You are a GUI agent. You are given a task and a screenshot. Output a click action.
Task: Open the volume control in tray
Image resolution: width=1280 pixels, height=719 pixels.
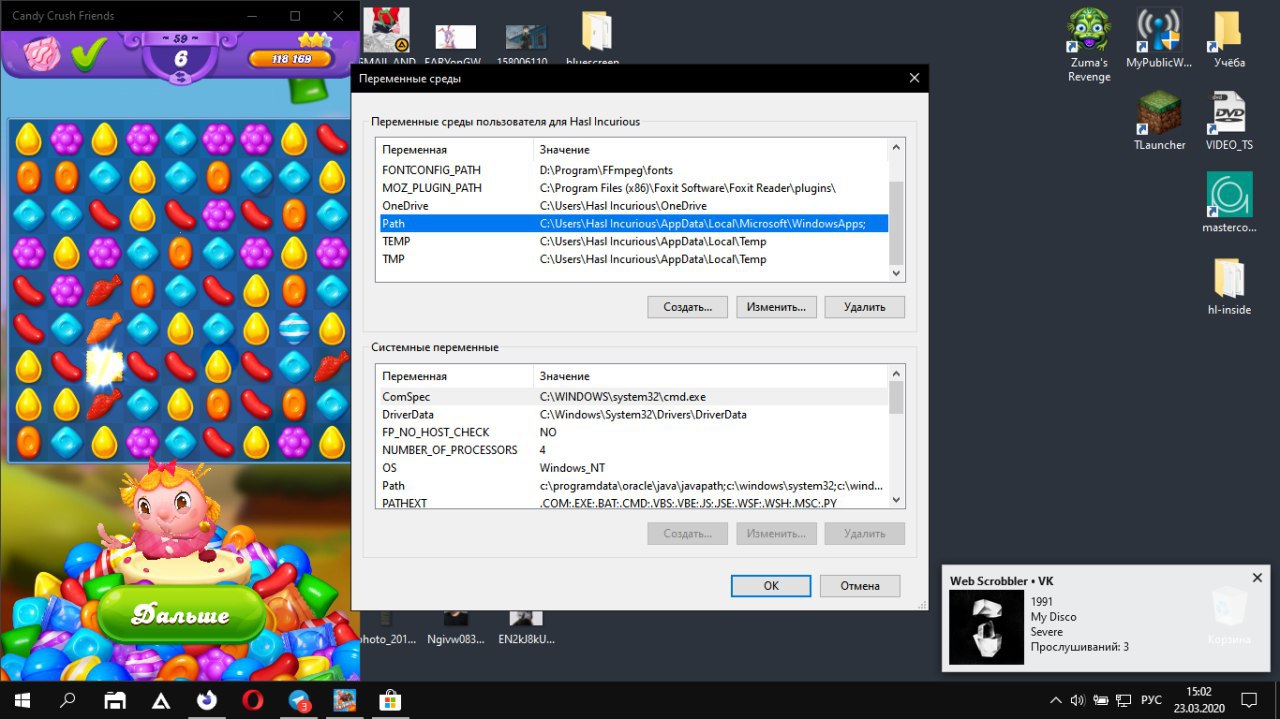1078,700
